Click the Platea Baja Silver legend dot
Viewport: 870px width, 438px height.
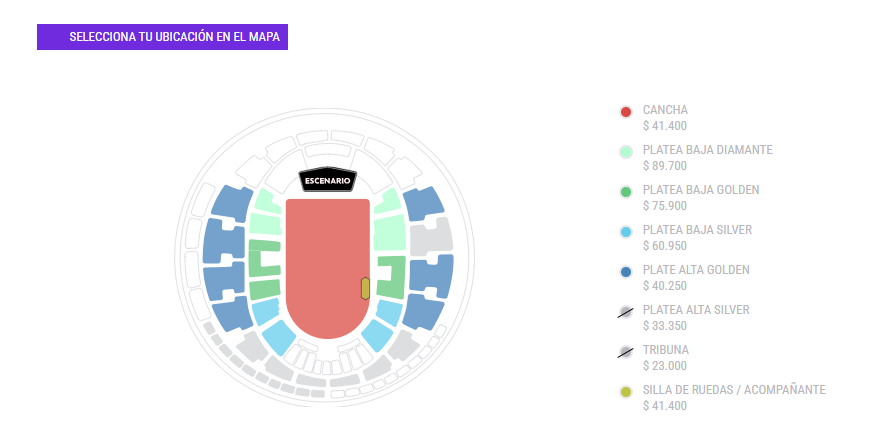(626, 232)
